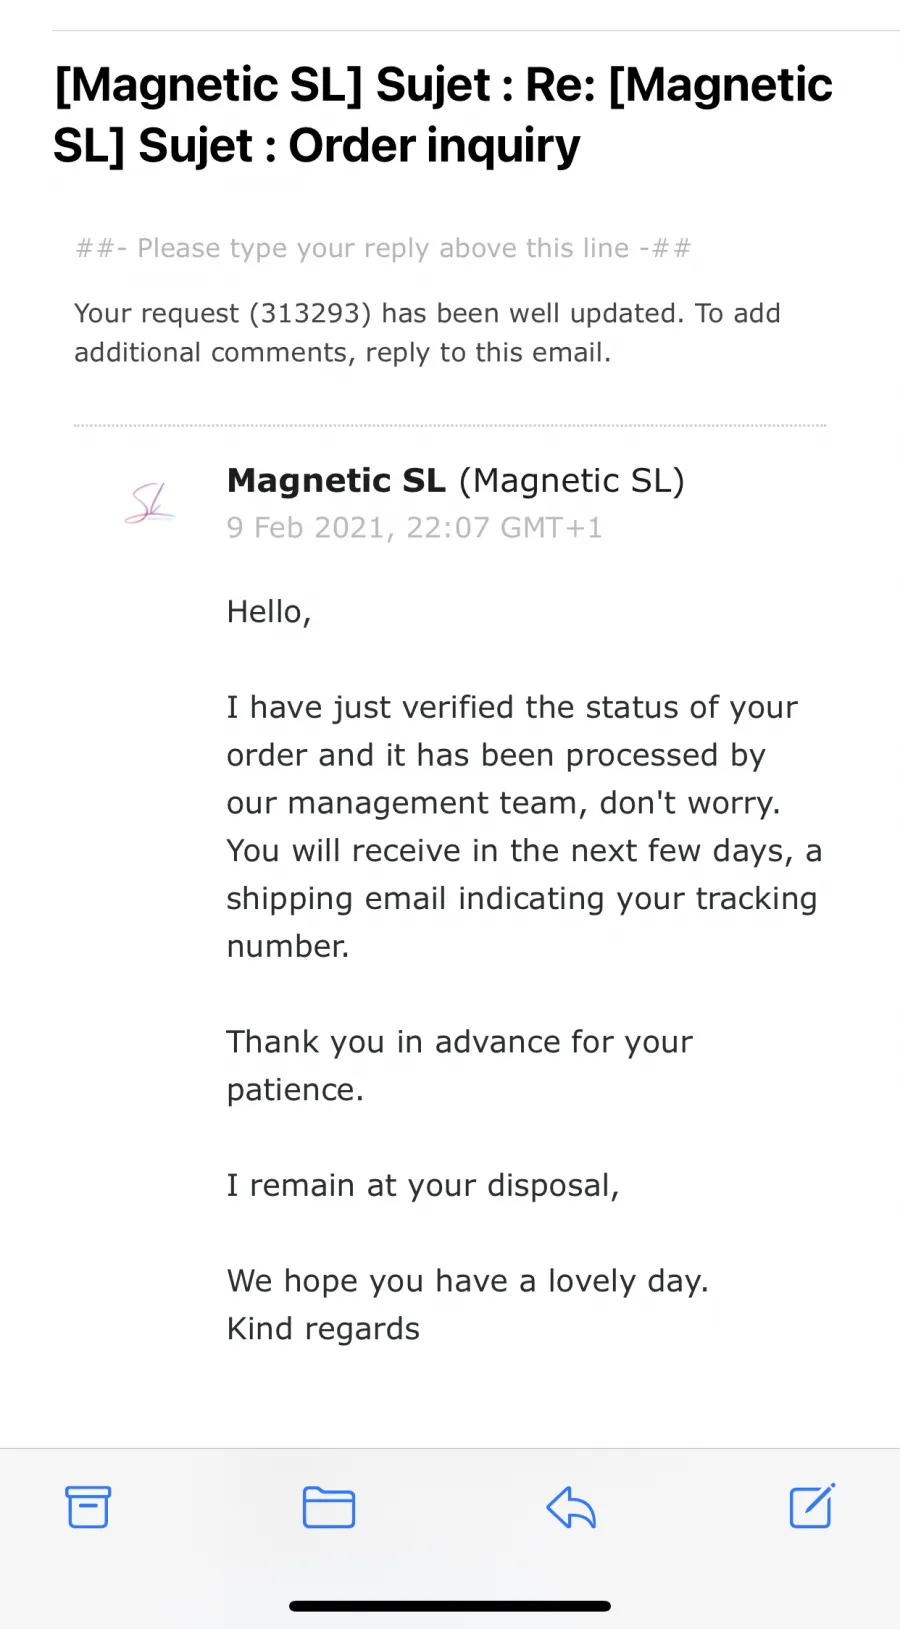Tap the 'Hello,' greeting text
This screenshot has height=1629, width=900.
point(269,611)
